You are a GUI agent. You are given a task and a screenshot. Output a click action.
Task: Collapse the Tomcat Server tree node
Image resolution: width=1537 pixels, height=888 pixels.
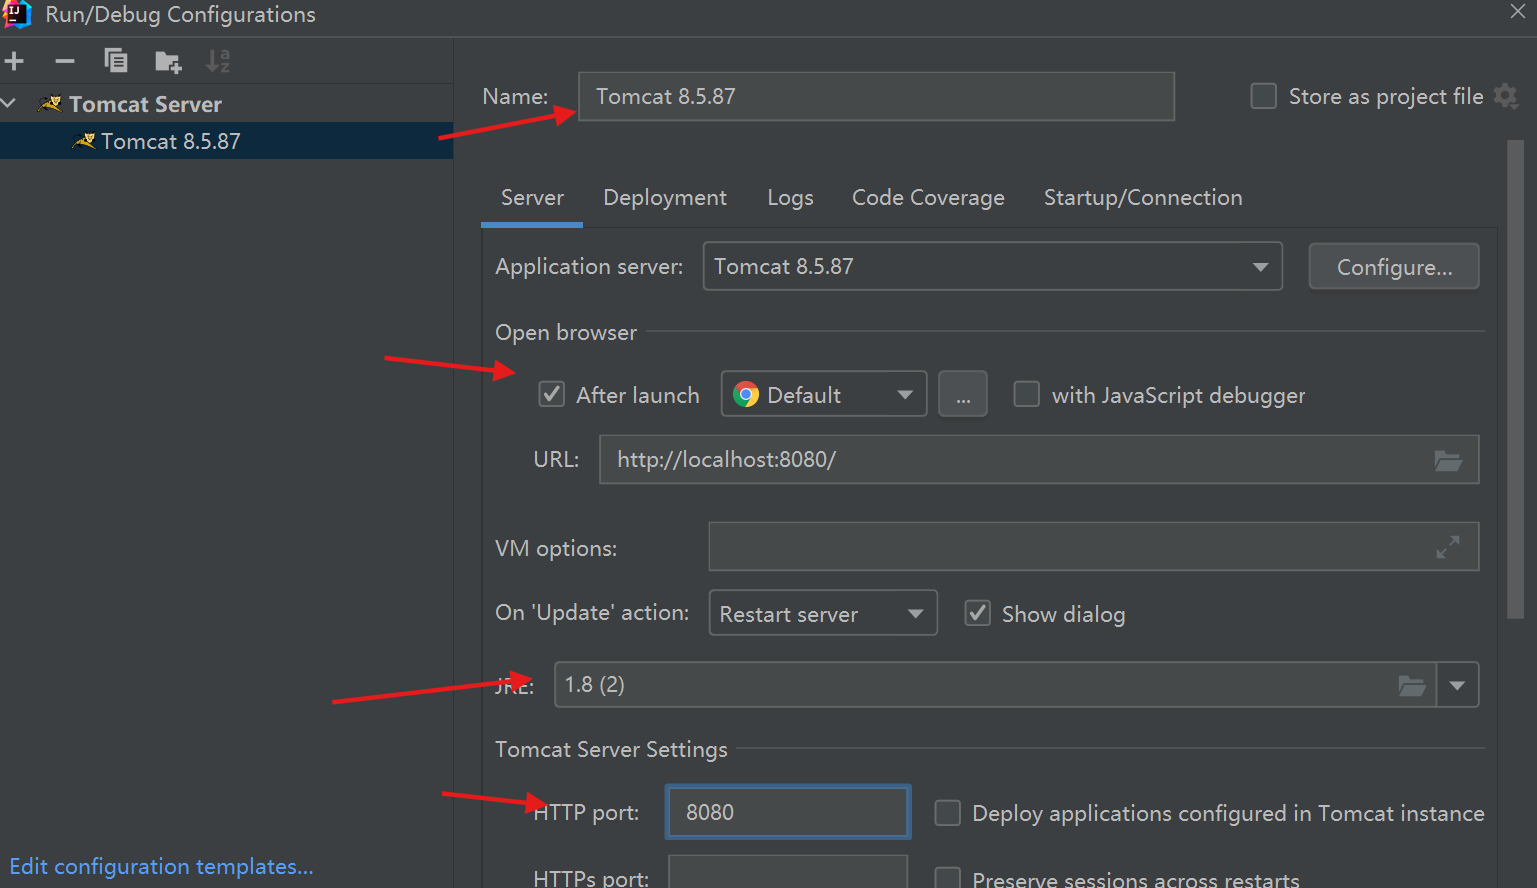9,103
